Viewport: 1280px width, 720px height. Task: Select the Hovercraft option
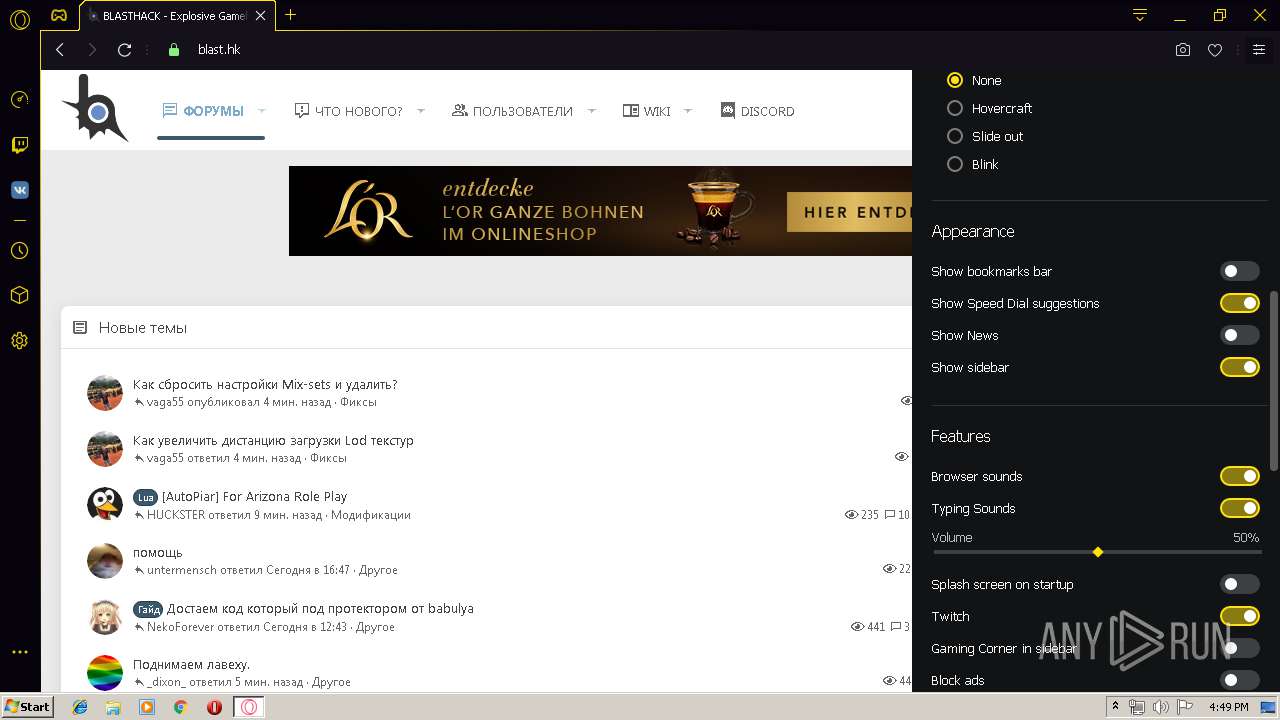coord(955,108)
